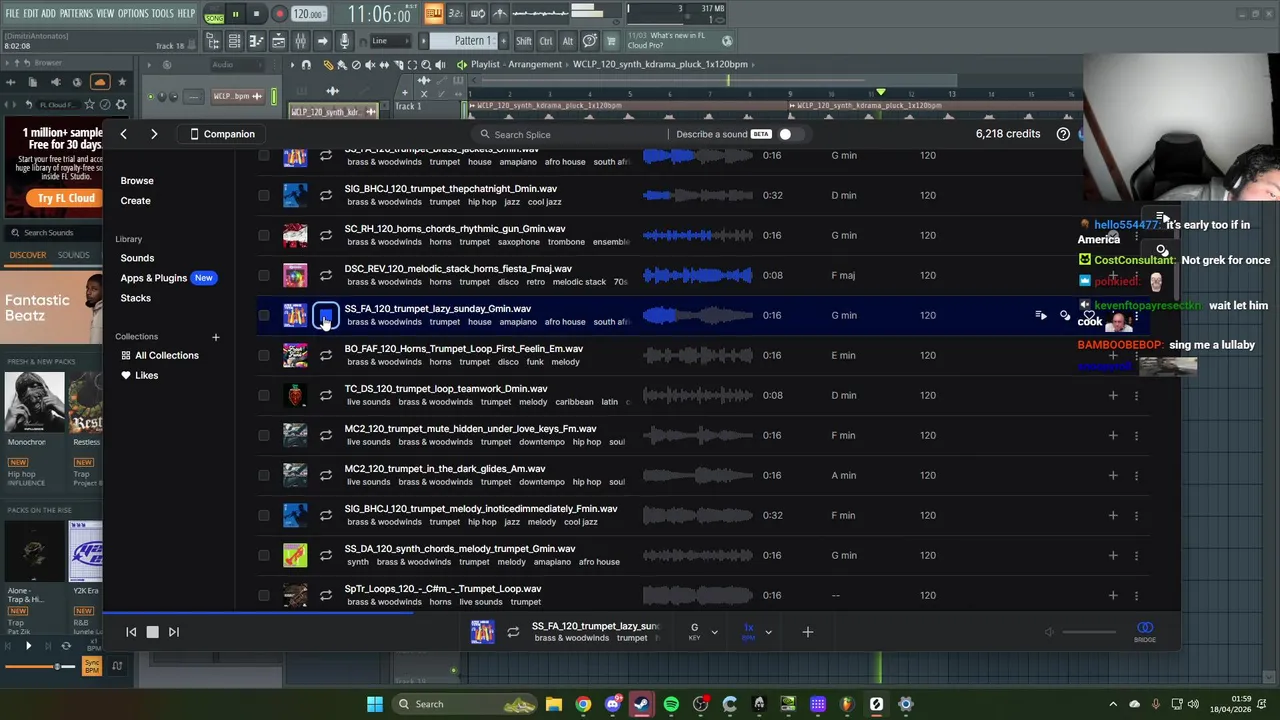Stop the SS_FA_120_trumpet_lazy_sunday preview playback
The width and height of the screenshot is (1280, 720).
click(x=326, y=316)
